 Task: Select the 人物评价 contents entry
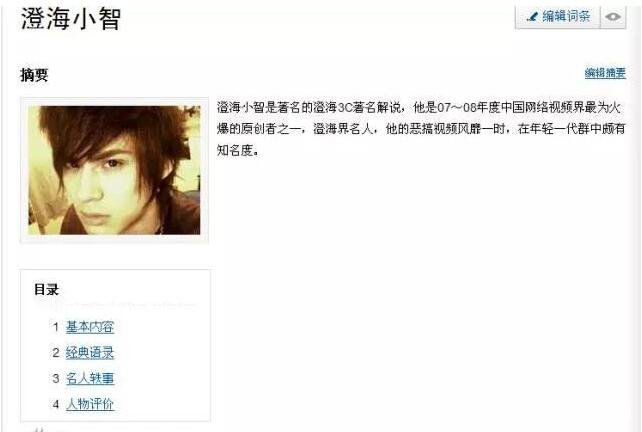click(90, 404)
